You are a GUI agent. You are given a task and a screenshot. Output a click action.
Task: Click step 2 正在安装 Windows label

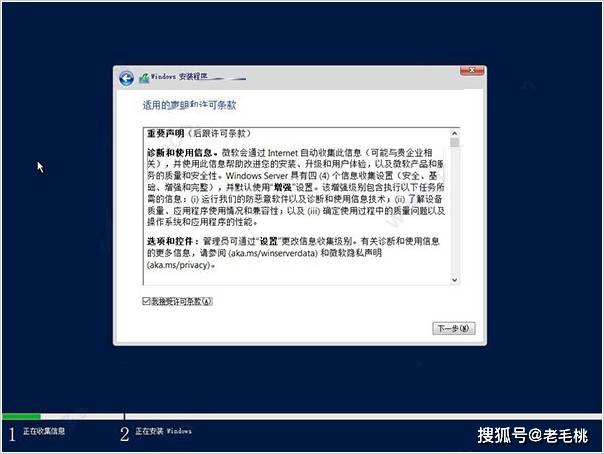pos(163,431)
